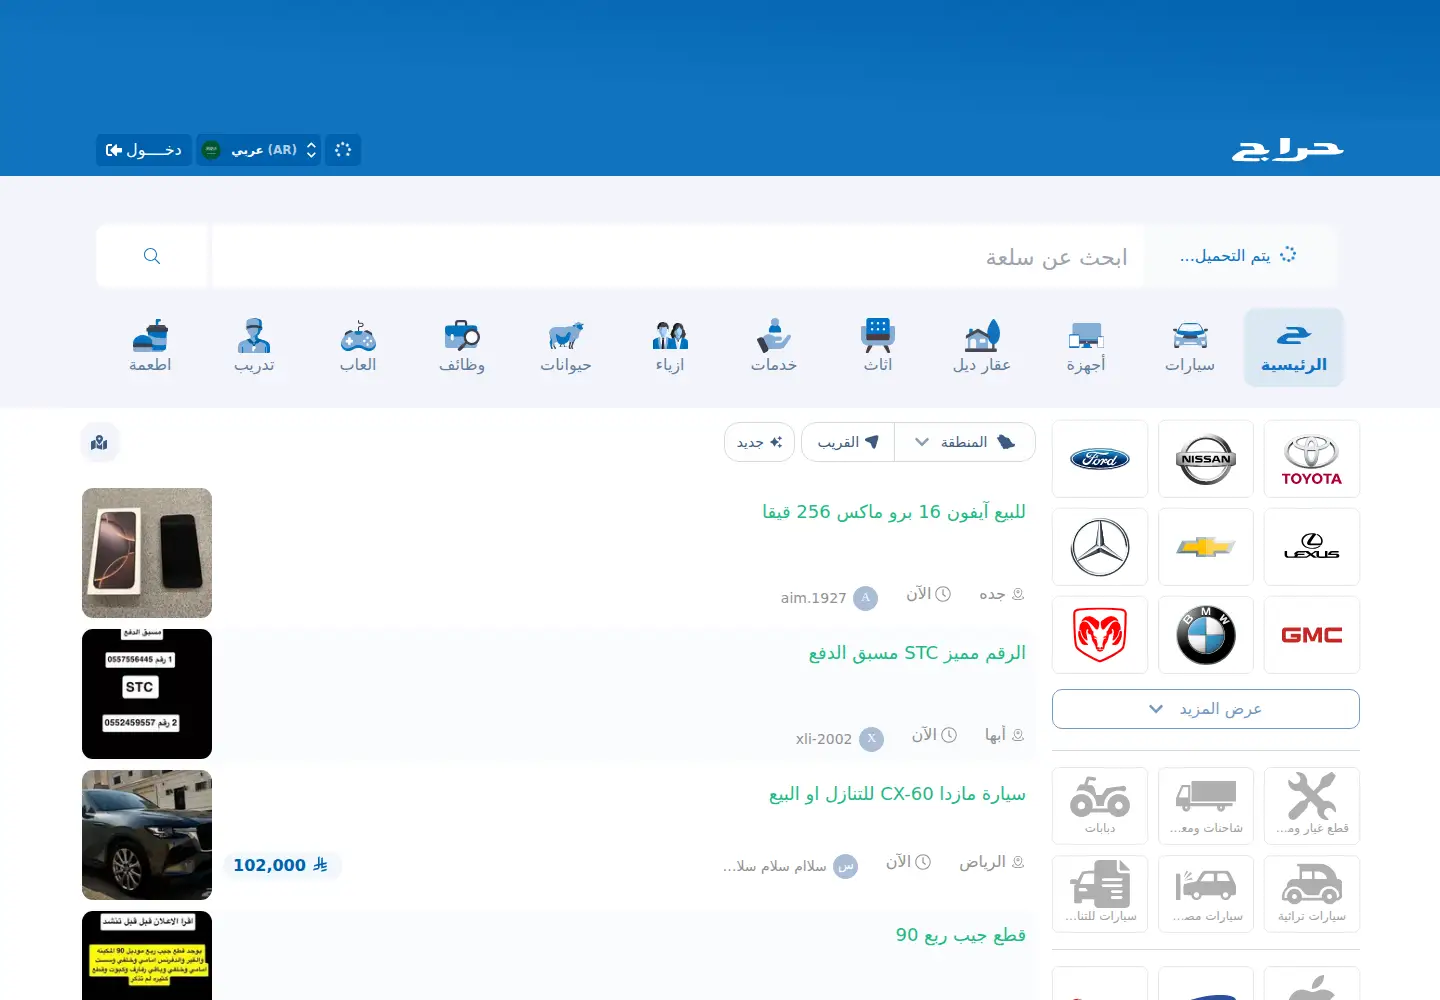Screen dimensions: 1440x1000
Task: Toggle the جديد new filter
Action: click(759, 442)
